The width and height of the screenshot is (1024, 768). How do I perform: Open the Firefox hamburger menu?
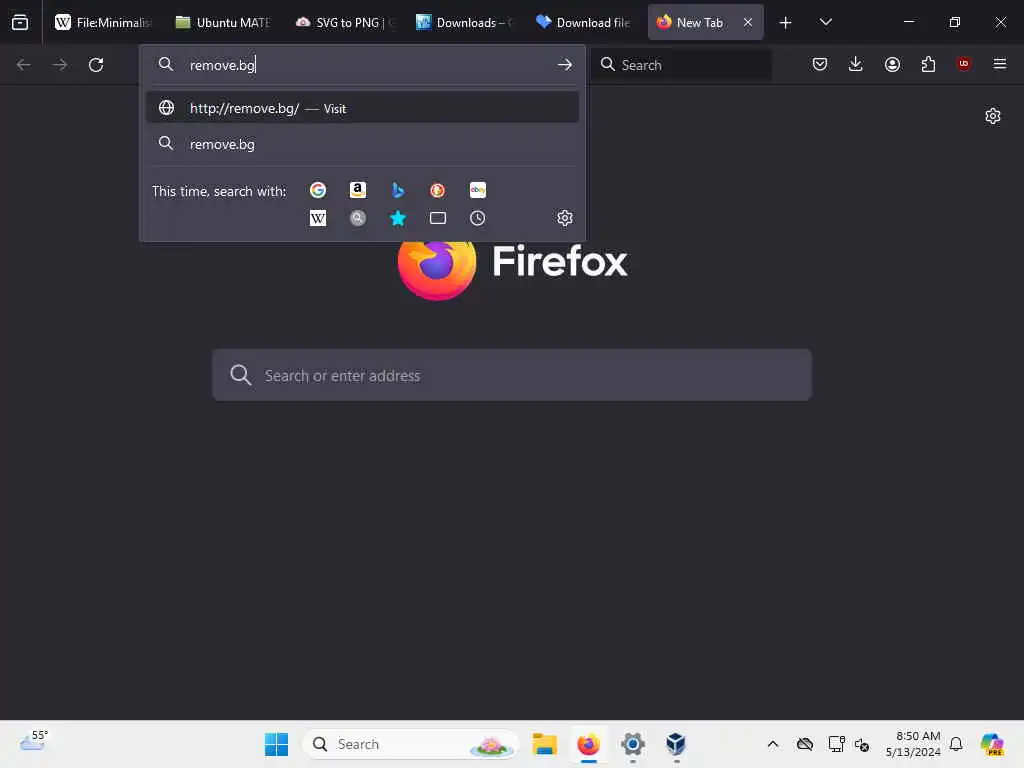click(x=1000, y=64)
